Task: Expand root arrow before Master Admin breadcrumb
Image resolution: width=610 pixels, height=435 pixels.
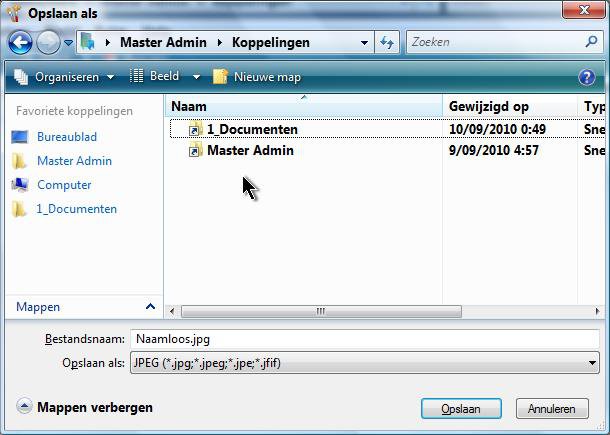Action: tap(108, 42)
